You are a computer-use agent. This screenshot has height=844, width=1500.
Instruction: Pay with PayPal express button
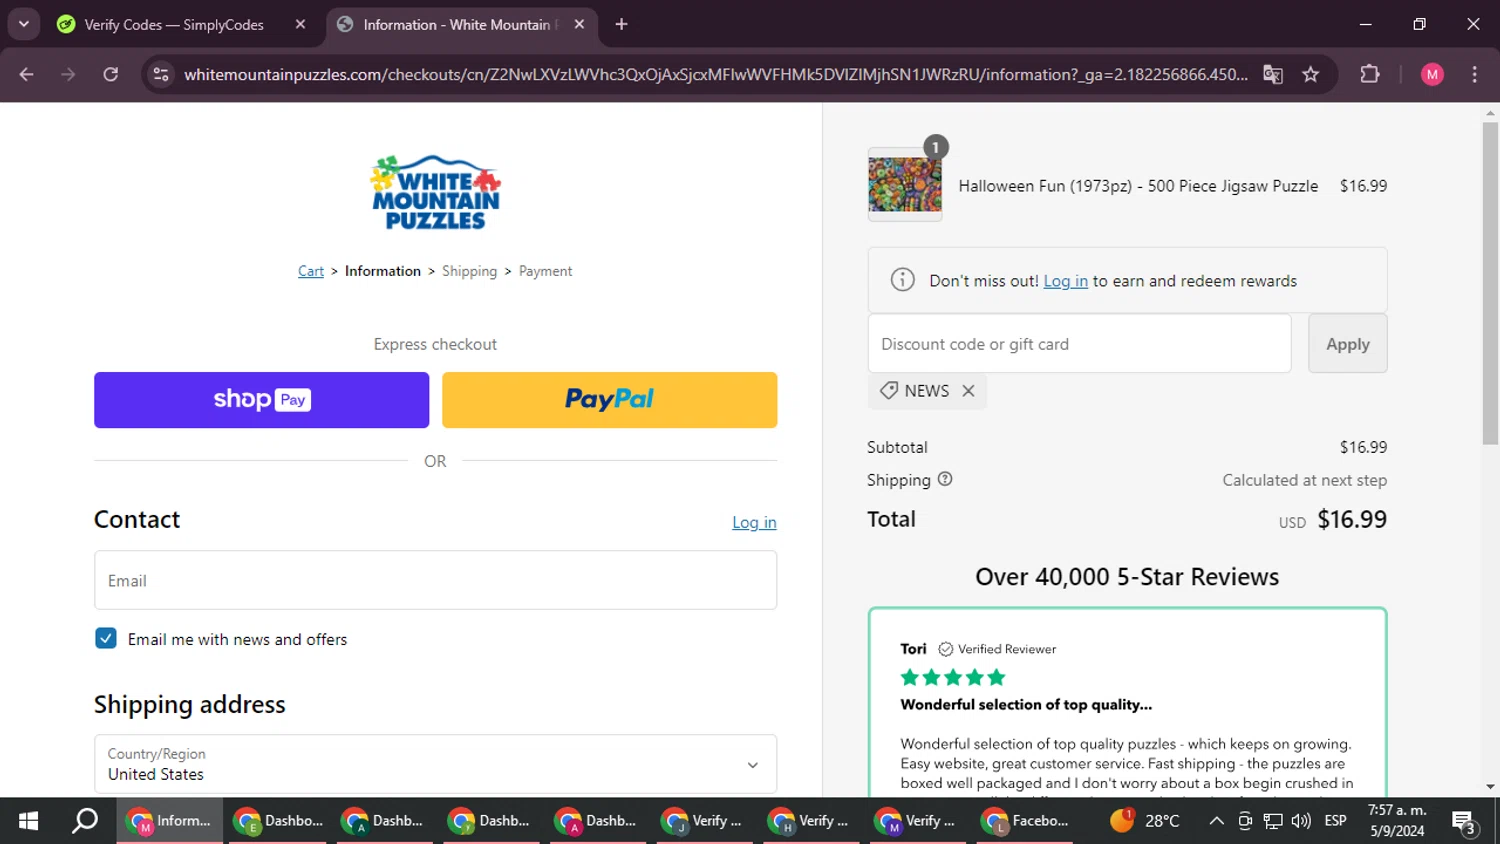(609, 400)
